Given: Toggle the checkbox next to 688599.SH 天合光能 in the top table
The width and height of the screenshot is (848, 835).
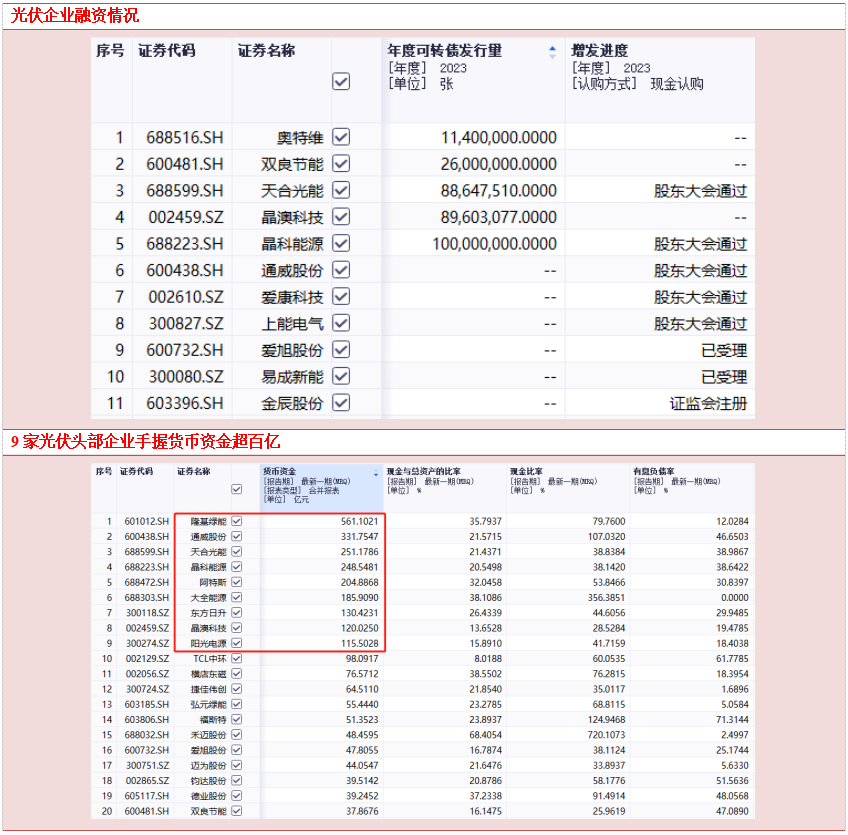Looking at the screenshot, I should tap(341, 190).
